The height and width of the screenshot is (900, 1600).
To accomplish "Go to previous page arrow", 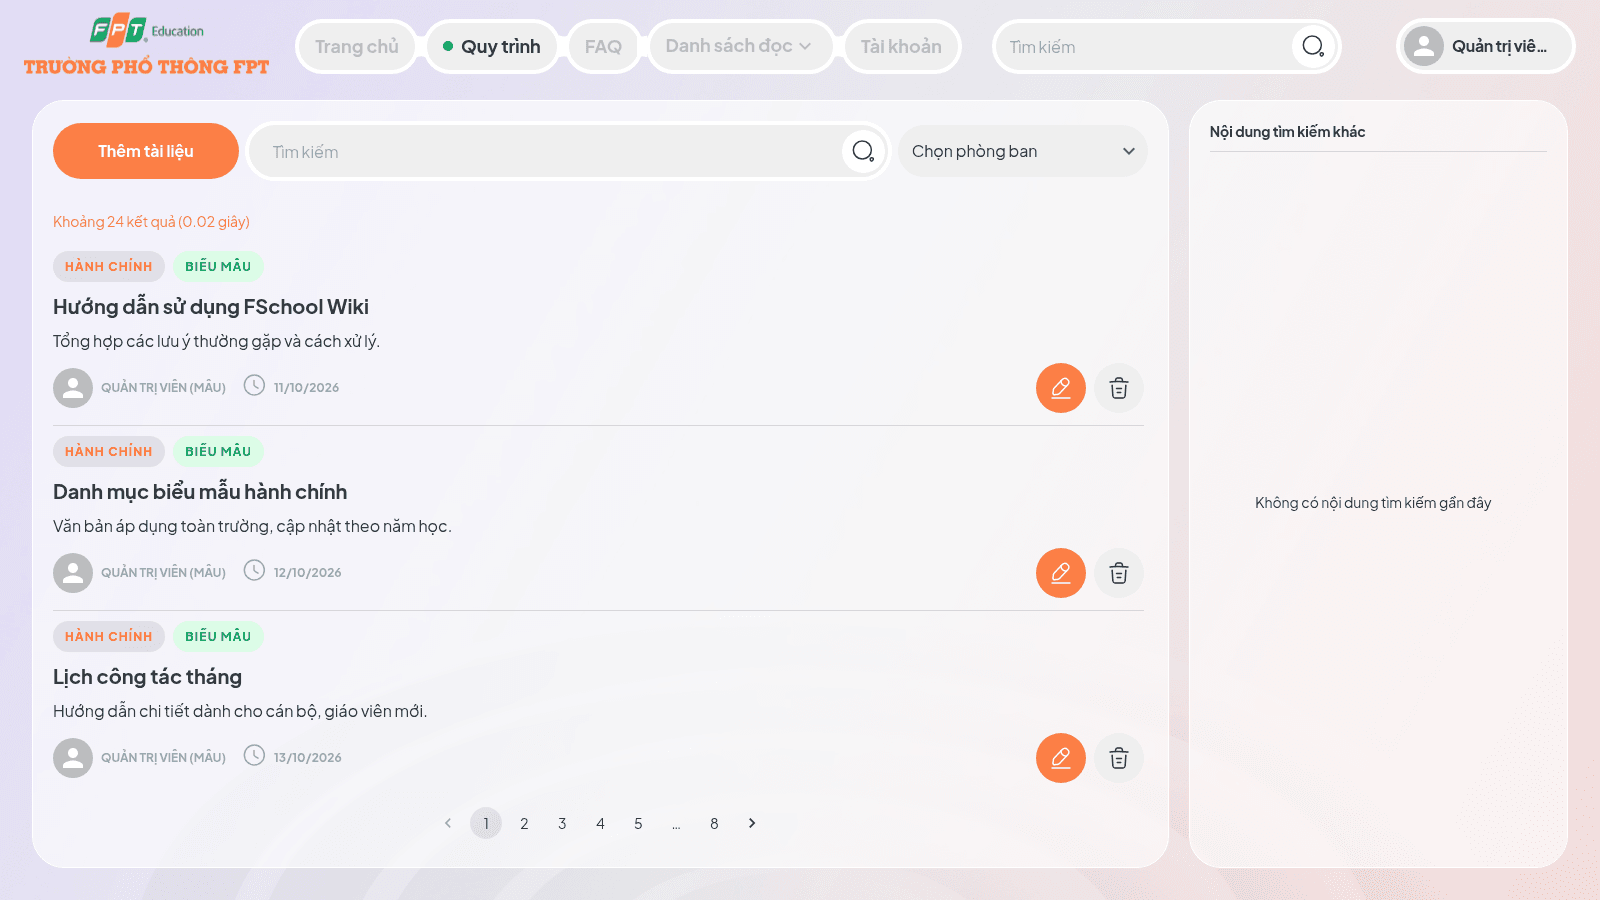I will [448, 823].
